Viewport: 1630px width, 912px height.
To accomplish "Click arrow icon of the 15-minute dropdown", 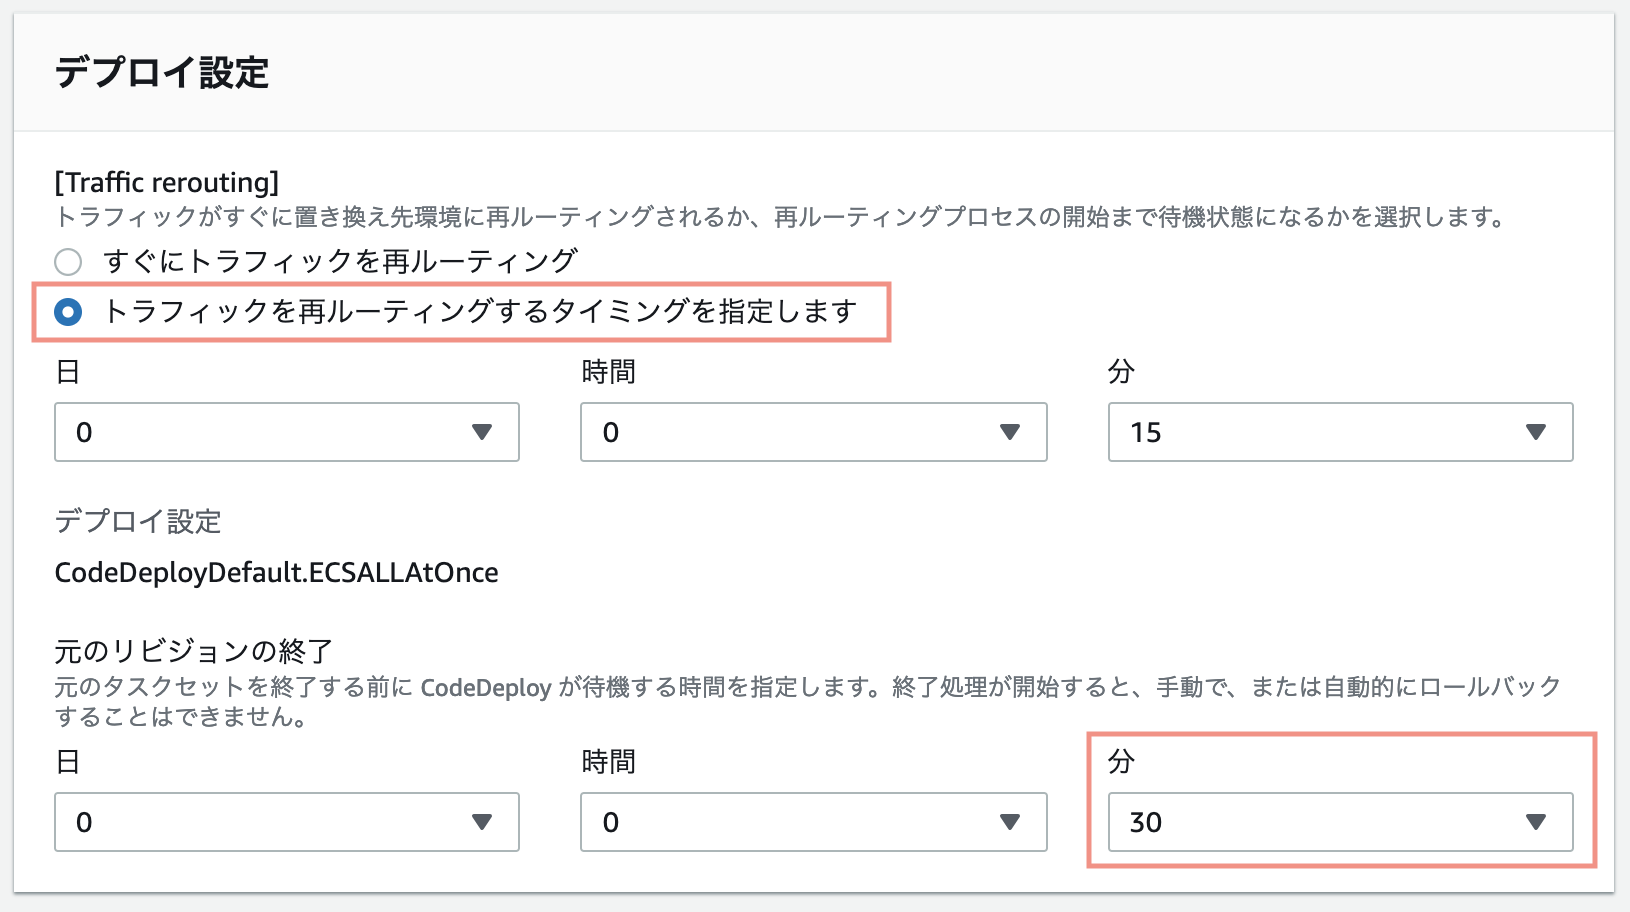I will click(1536, 432).
